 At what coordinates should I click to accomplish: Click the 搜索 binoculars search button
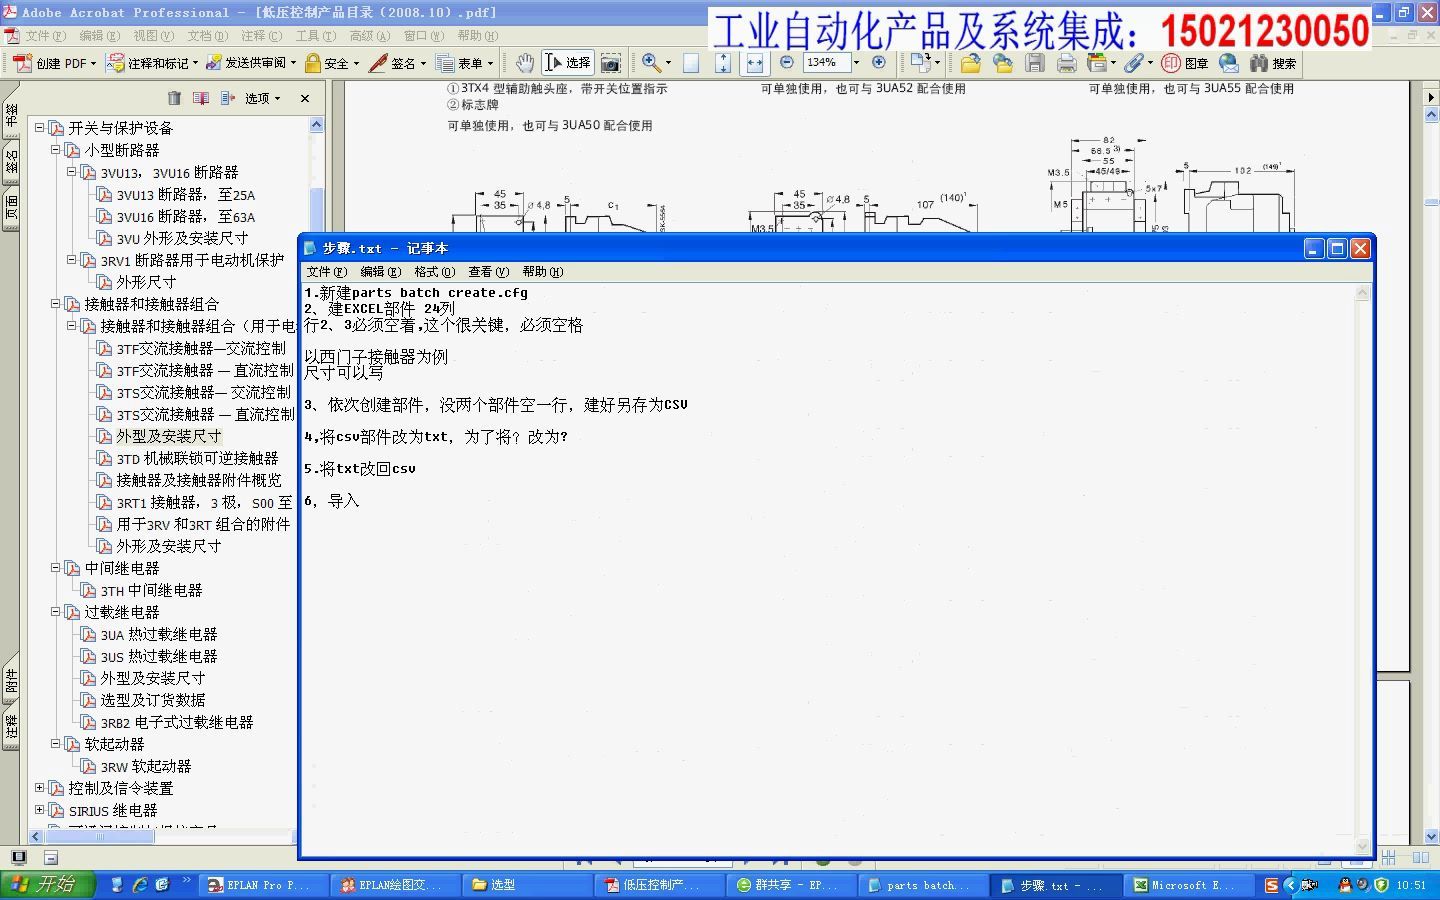coord(1273,63)
